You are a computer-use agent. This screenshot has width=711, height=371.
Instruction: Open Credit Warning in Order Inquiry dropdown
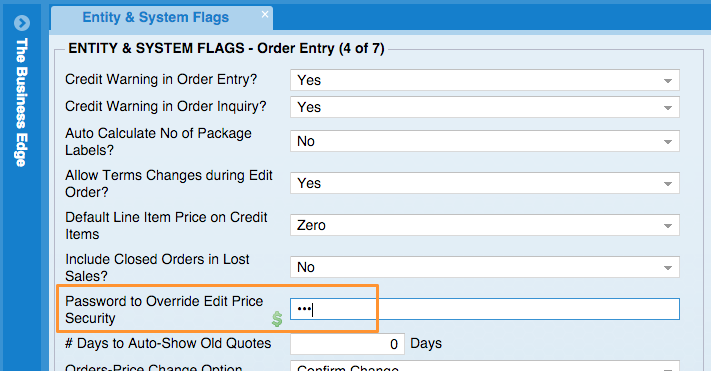click(x=485, y=107)
